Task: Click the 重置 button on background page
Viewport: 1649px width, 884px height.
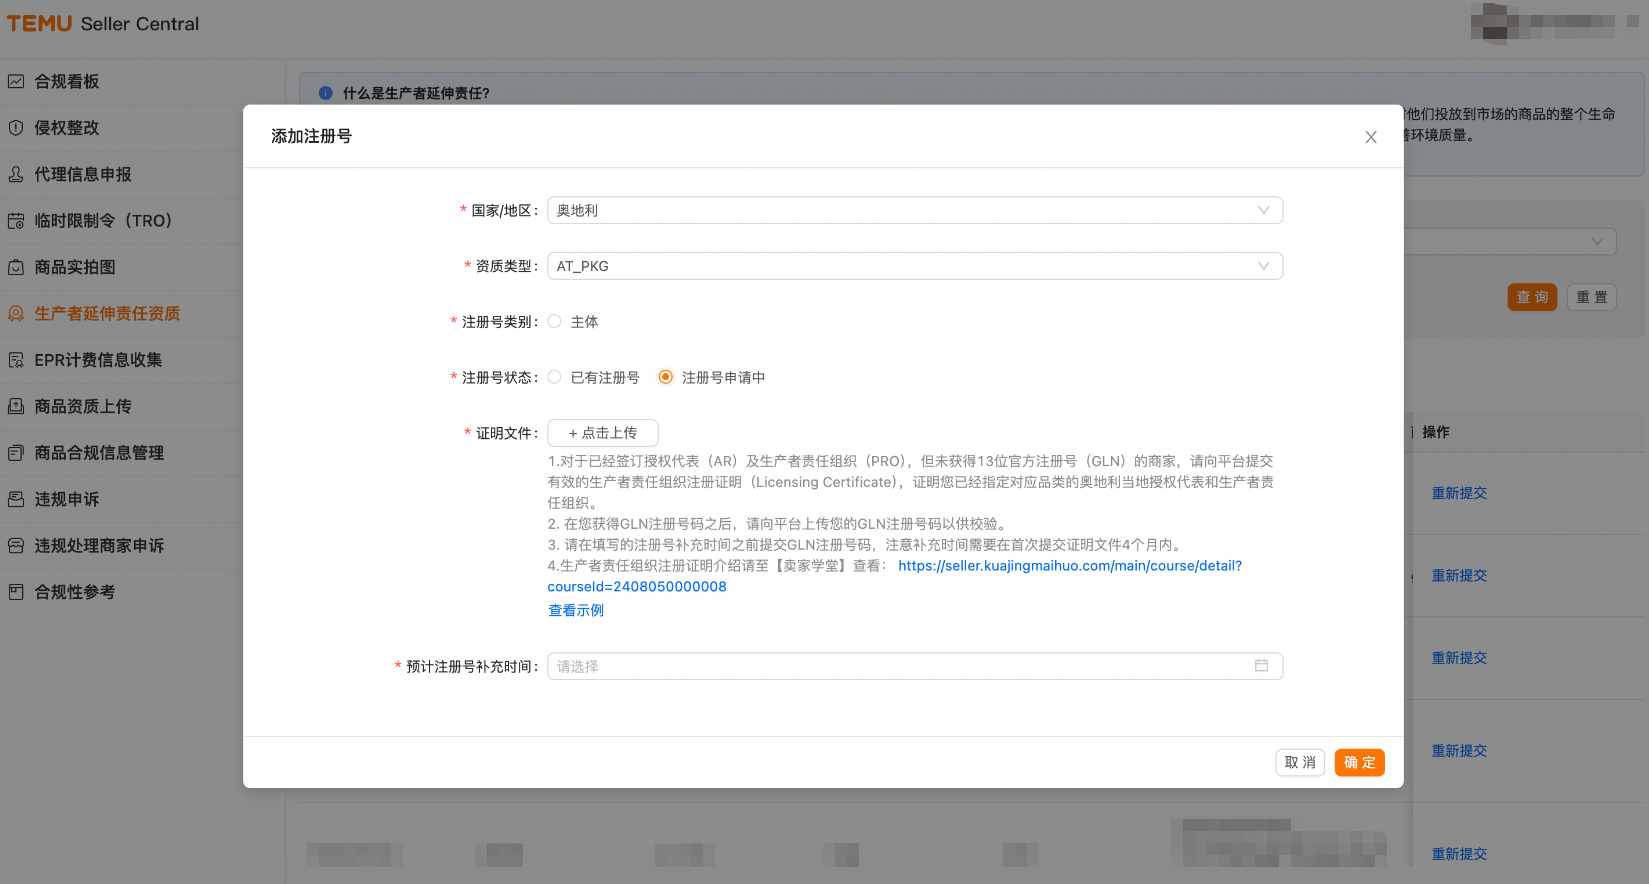Action: (x=1592, y=297)
